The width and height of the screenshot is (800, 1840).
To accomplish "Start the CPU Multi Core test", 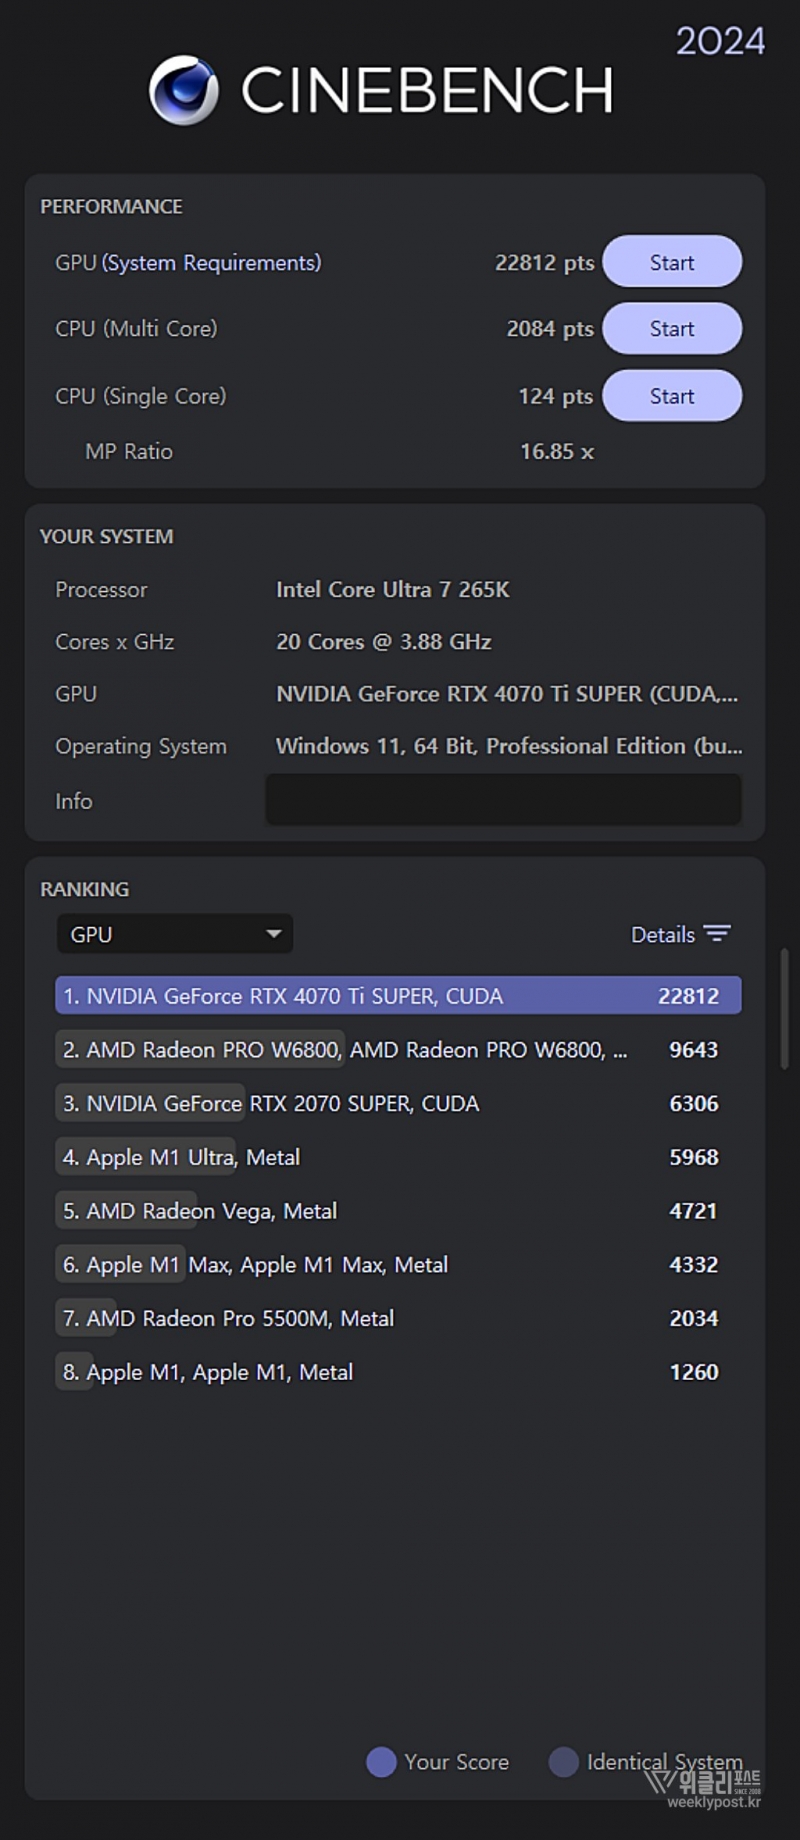I will tap(672, 329).
